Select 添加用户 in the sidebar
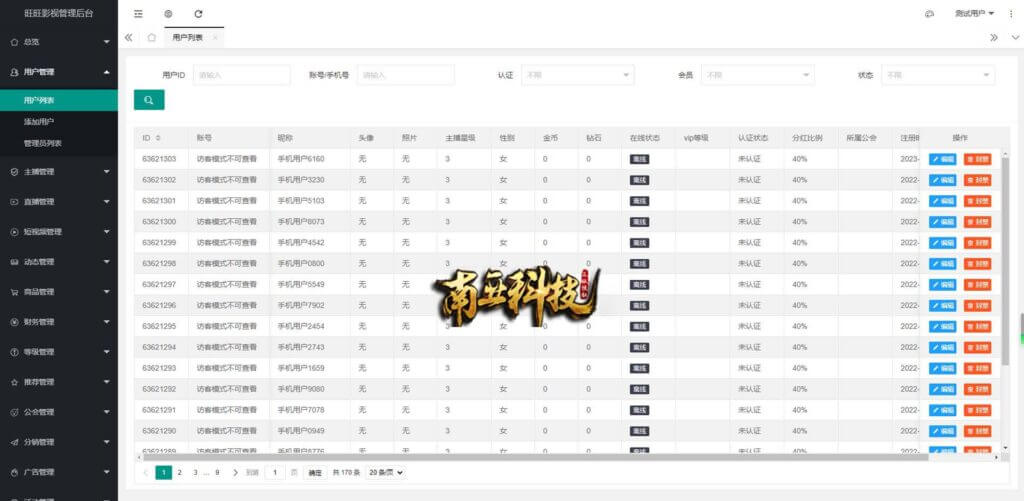The height and width of the screenshot is (501, 1024). coord(59,122)
